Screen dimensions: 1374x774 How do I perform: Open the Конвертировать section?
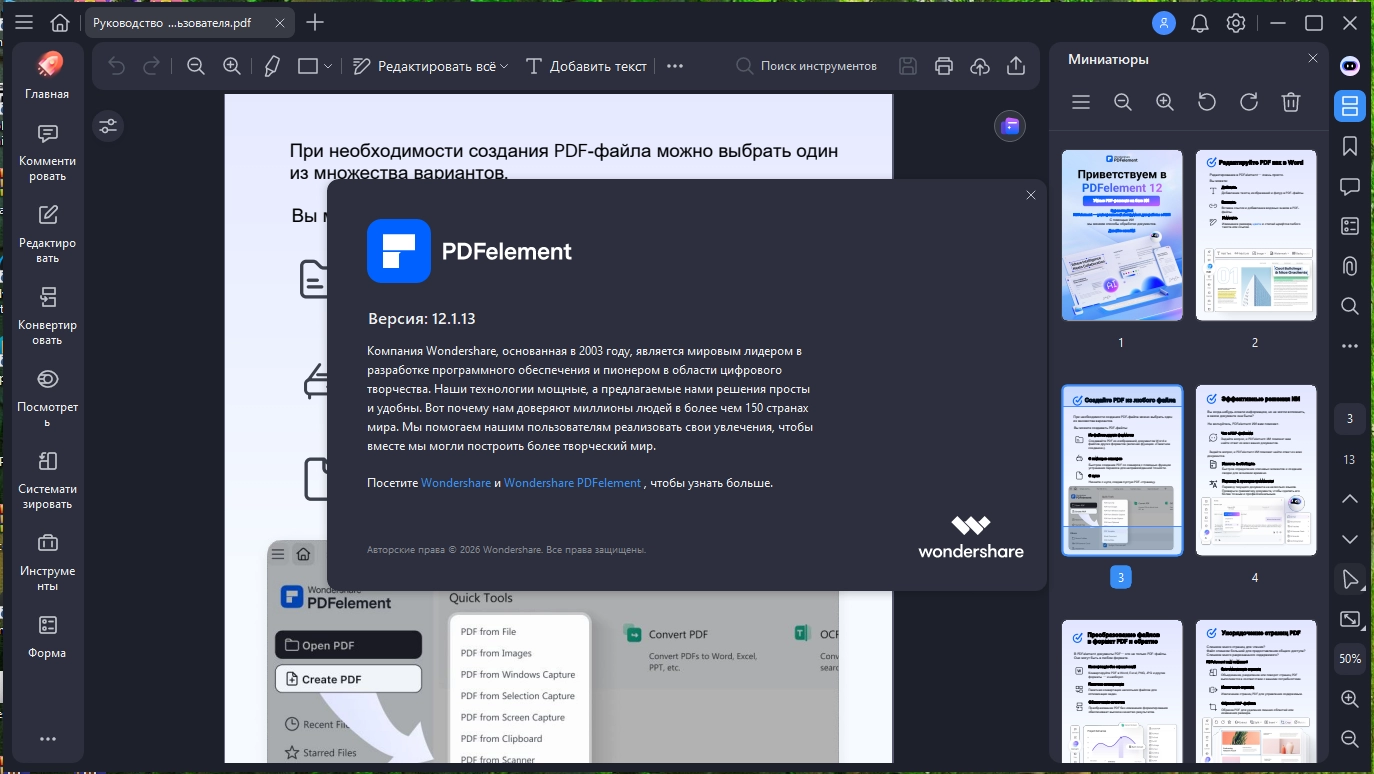pos(48,317)
